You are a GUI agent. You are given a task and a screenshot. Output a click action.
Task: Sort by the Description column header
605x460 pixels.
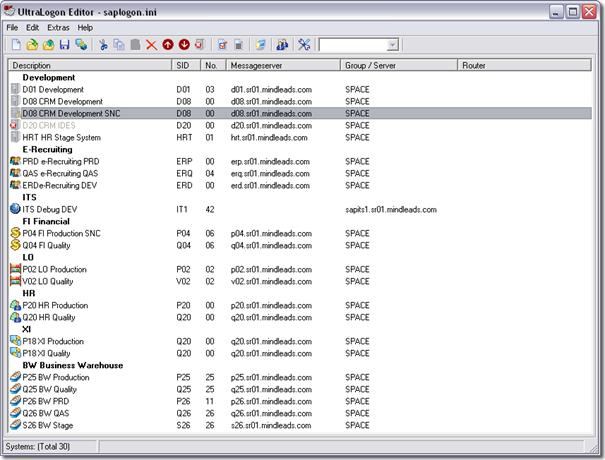tap(90, 65)
